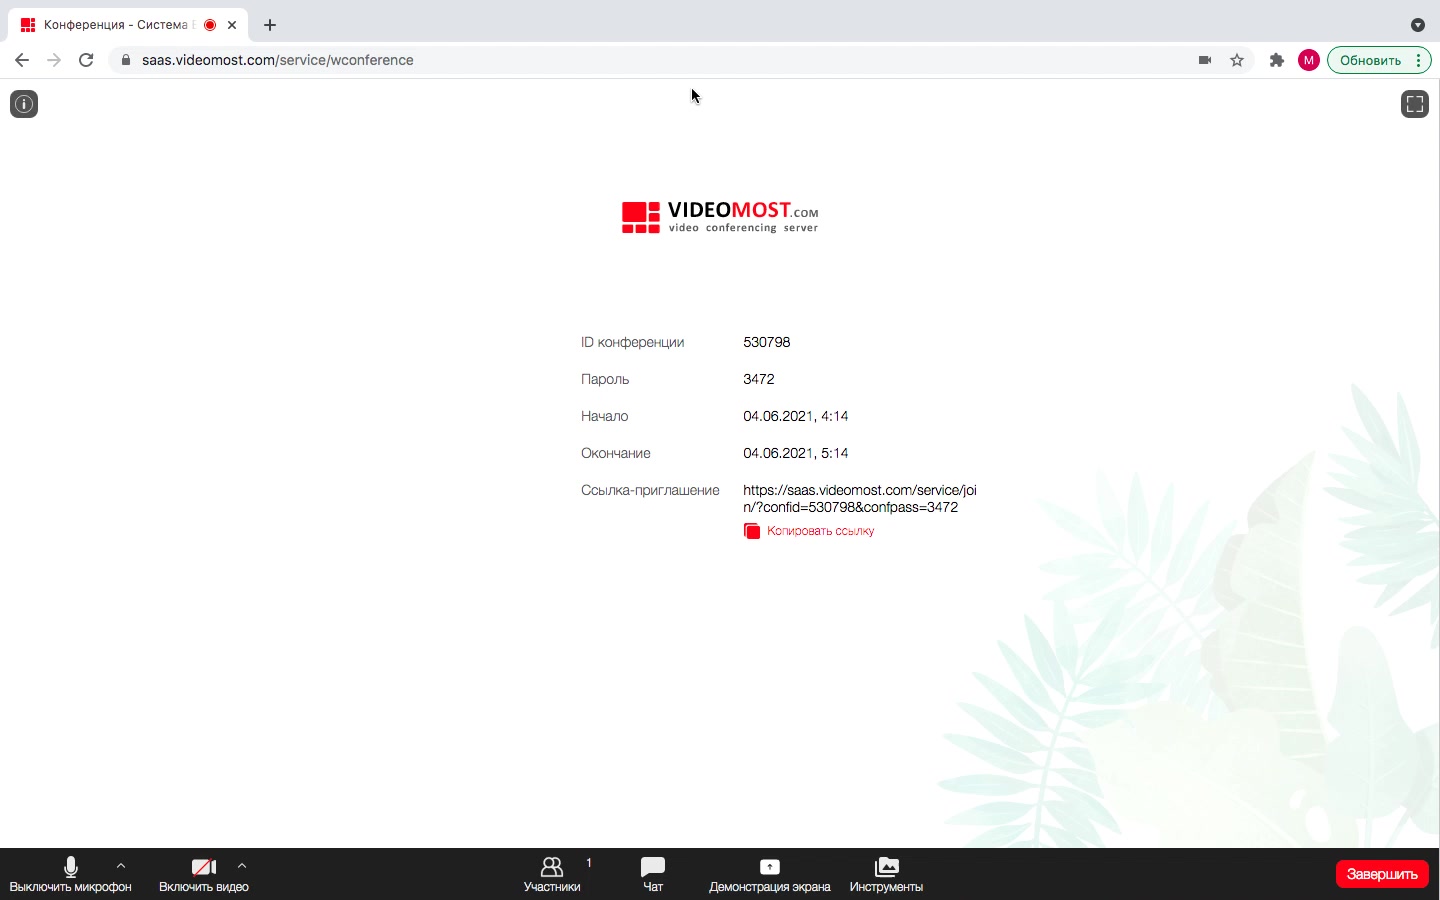Open a new browser tab

click(x=270, y=25)
